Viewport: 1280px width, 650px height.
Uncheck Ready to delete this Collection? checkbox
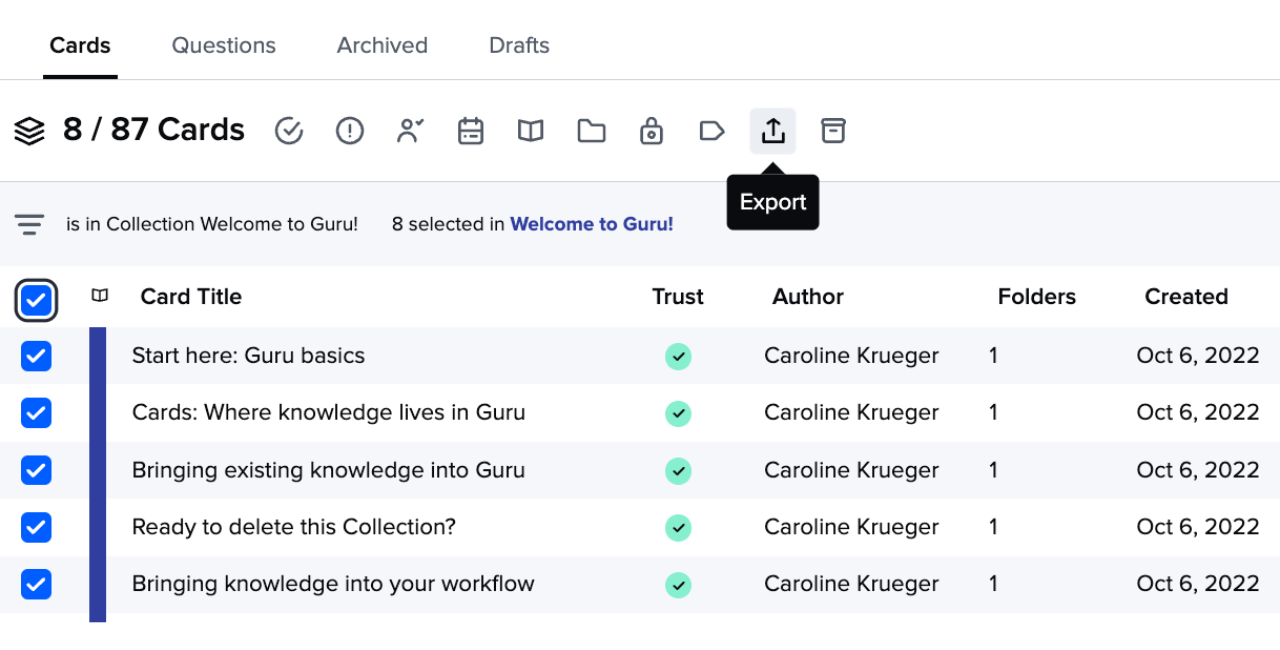tap(36, 527)
